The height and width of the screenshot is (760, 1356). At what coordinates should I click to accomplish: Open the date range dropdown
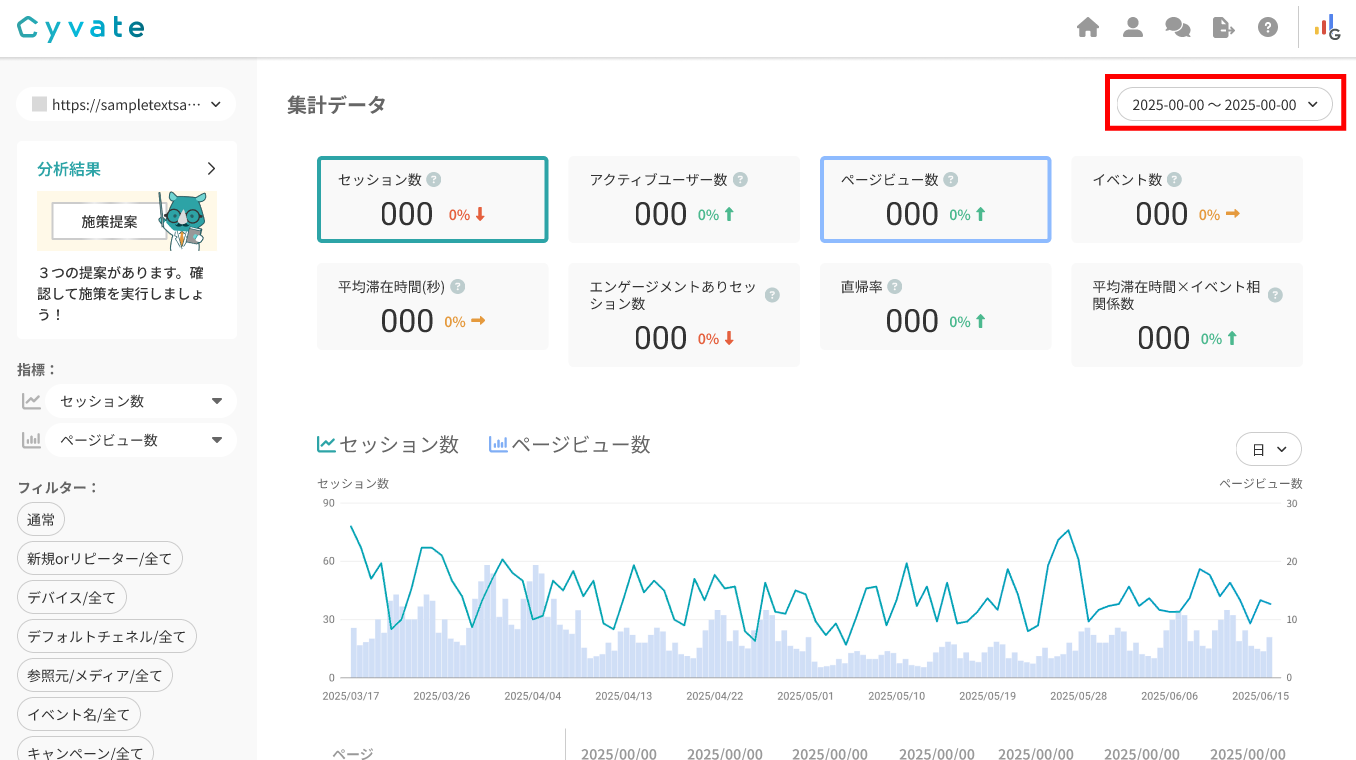click(x=1224, y=105)
